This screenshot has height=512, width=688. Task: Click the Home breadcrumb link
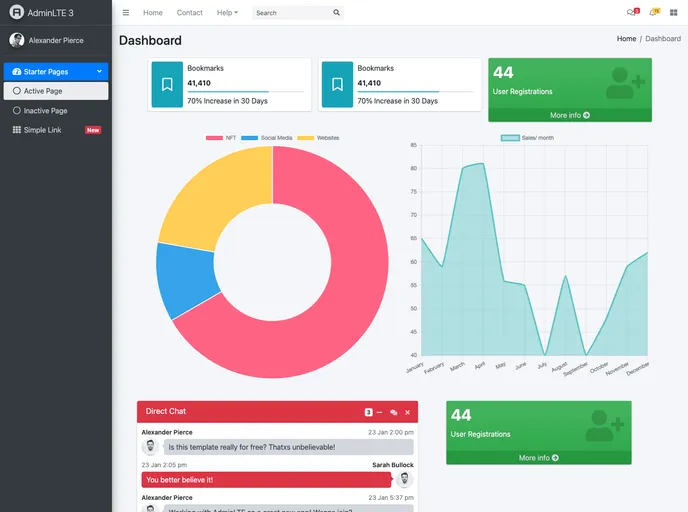(x=626, y=39)
